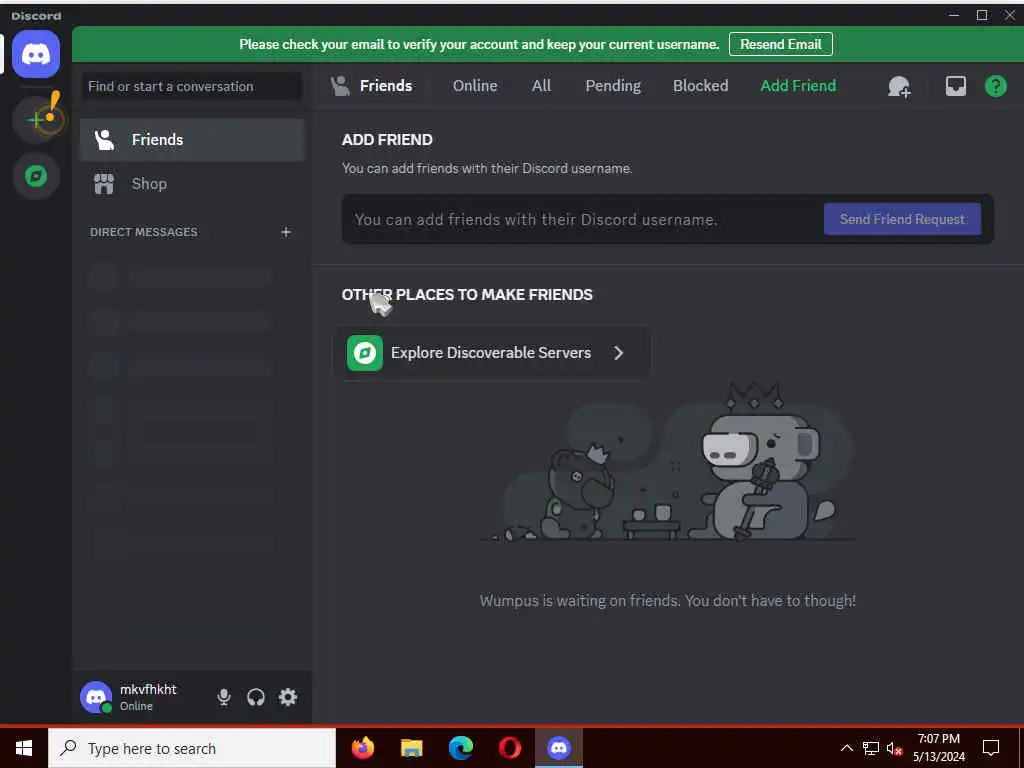The image size is (1024, 768).
Task: Click the muted volume tray icon
Action: coord(894,748)
